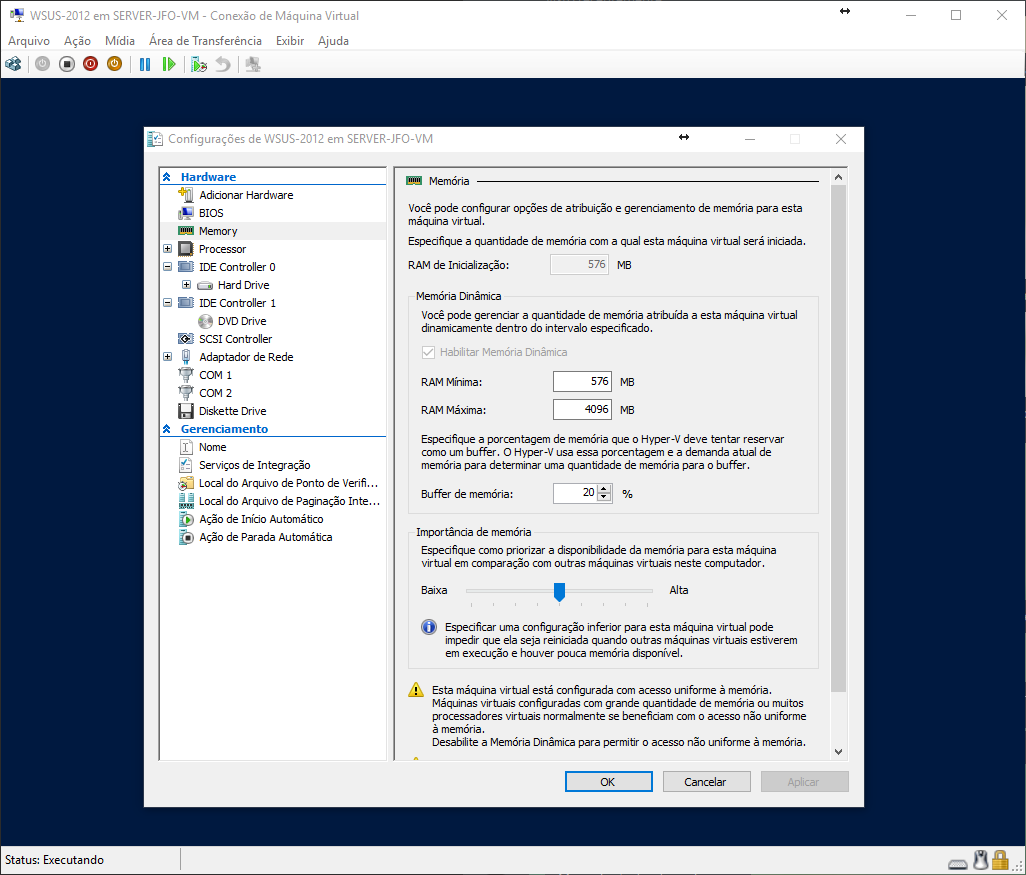Screen dimensions: 1026x875
Task: Reset the VM with the green play-bar icon
Action: pos(169,64)
